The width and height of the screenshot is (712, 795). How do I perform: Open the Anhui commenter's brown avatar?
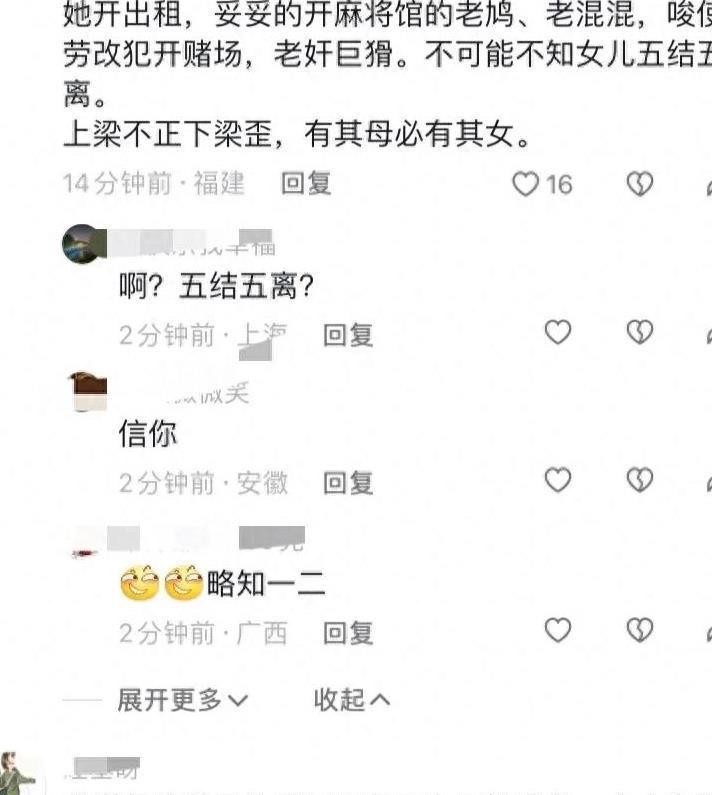point(88,391)
